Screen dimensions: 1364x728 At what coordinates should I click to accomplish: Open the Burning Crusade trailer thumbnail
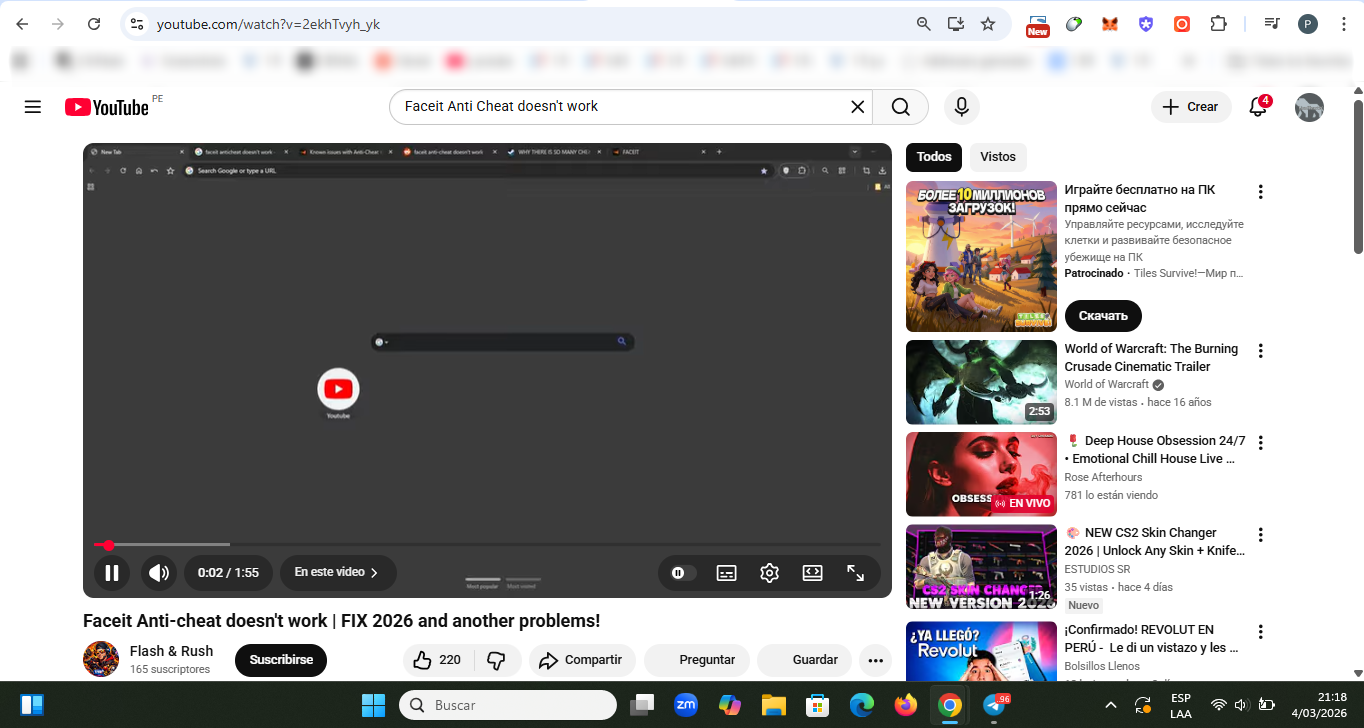(981, 383)
